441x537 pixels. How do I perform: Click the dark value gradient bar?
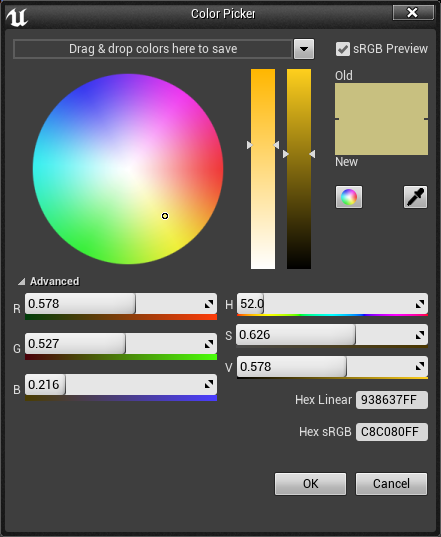coord(299,169)
